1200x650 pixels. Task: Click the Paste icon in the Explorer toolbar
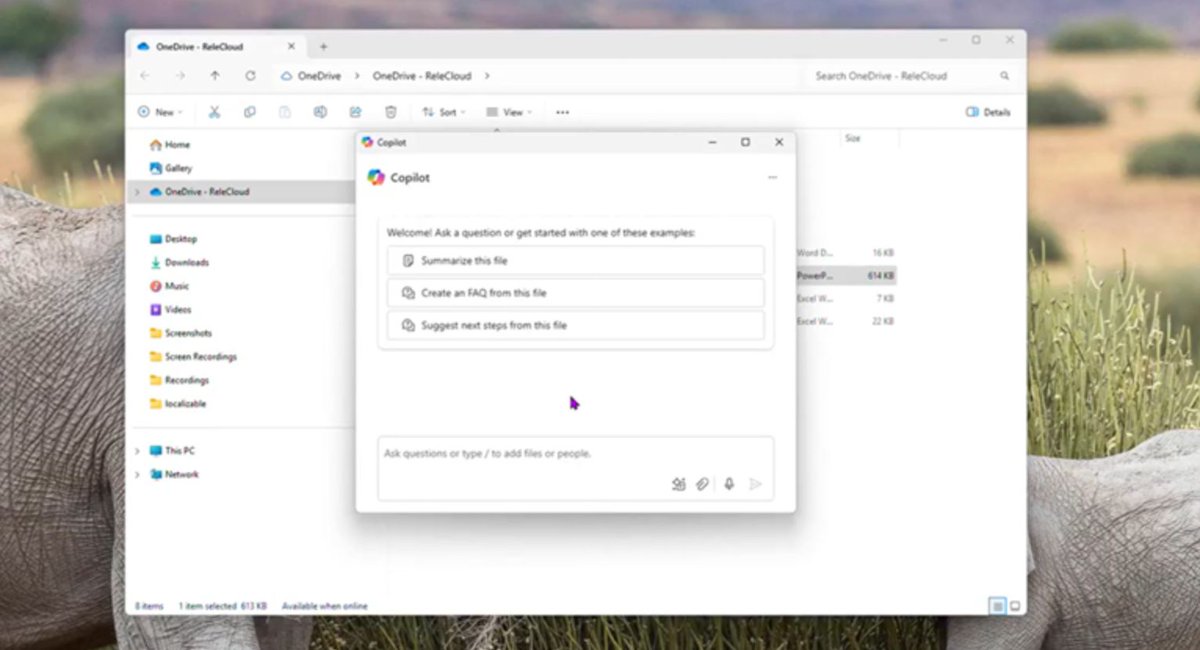[285, 112]
